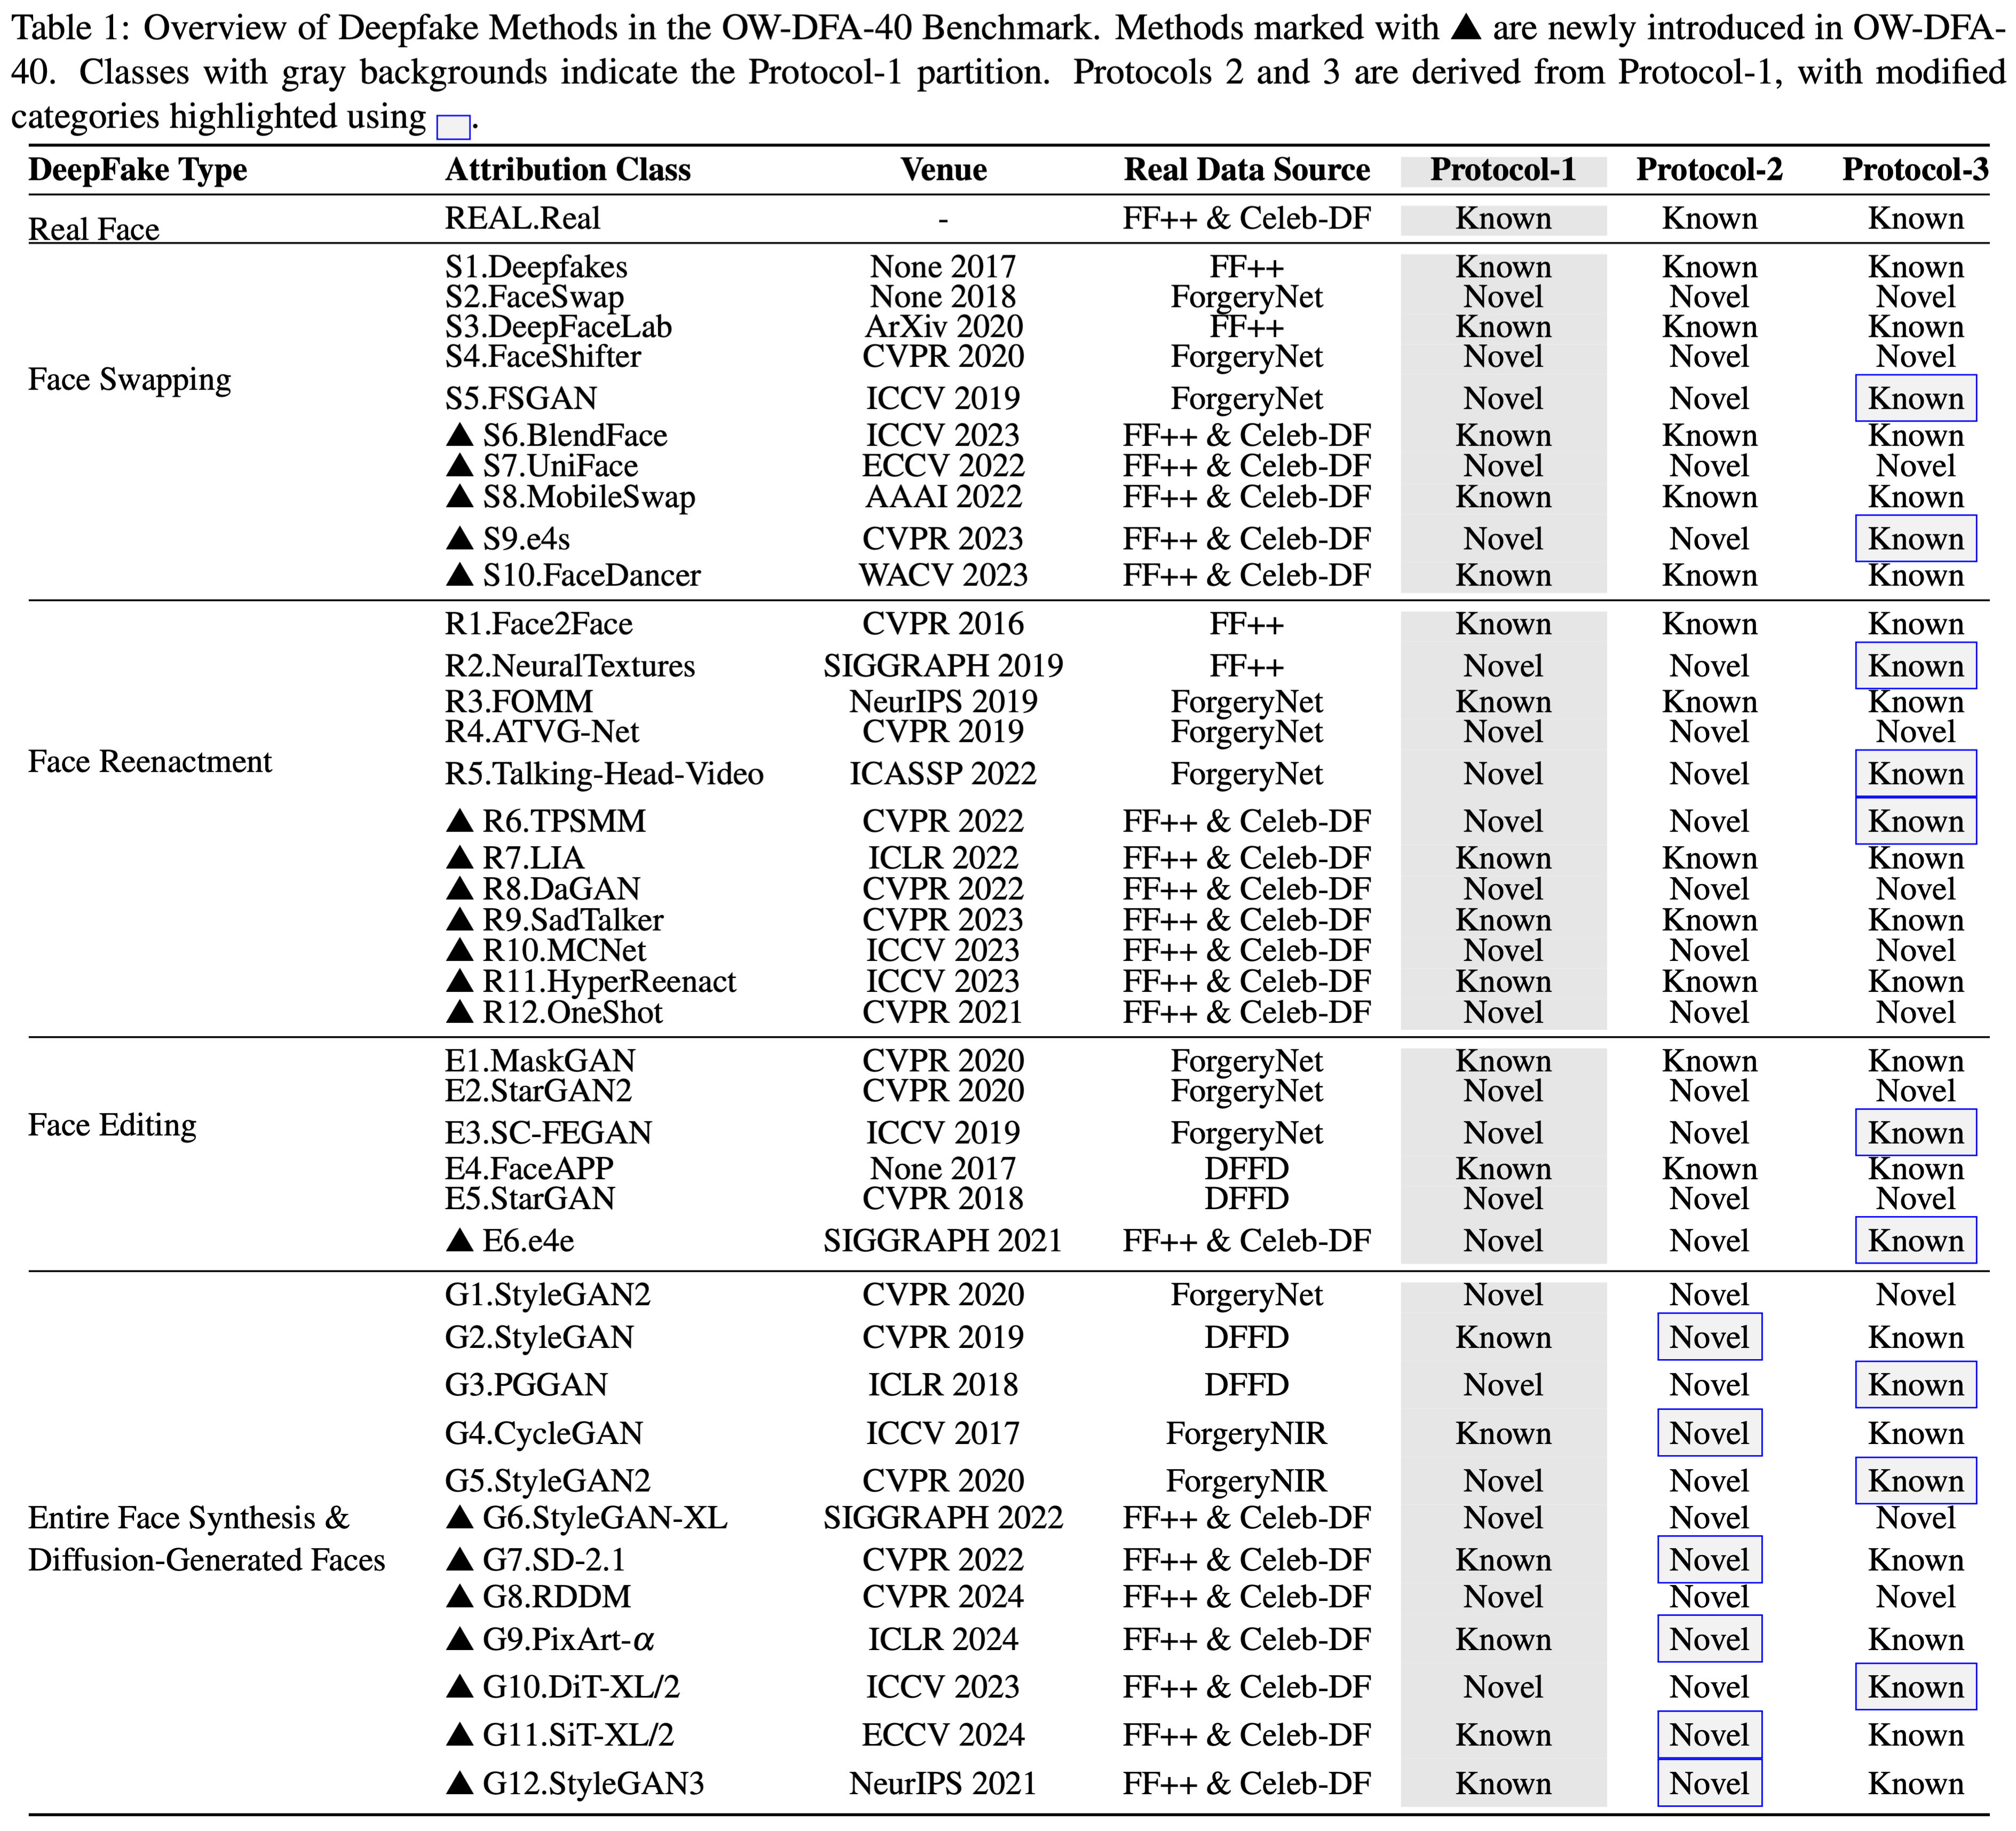Screen dimensions: 2016x1831
Task: Click the boxed Novel cell for G2.StyleGAN
Action: [1709, 1337]
